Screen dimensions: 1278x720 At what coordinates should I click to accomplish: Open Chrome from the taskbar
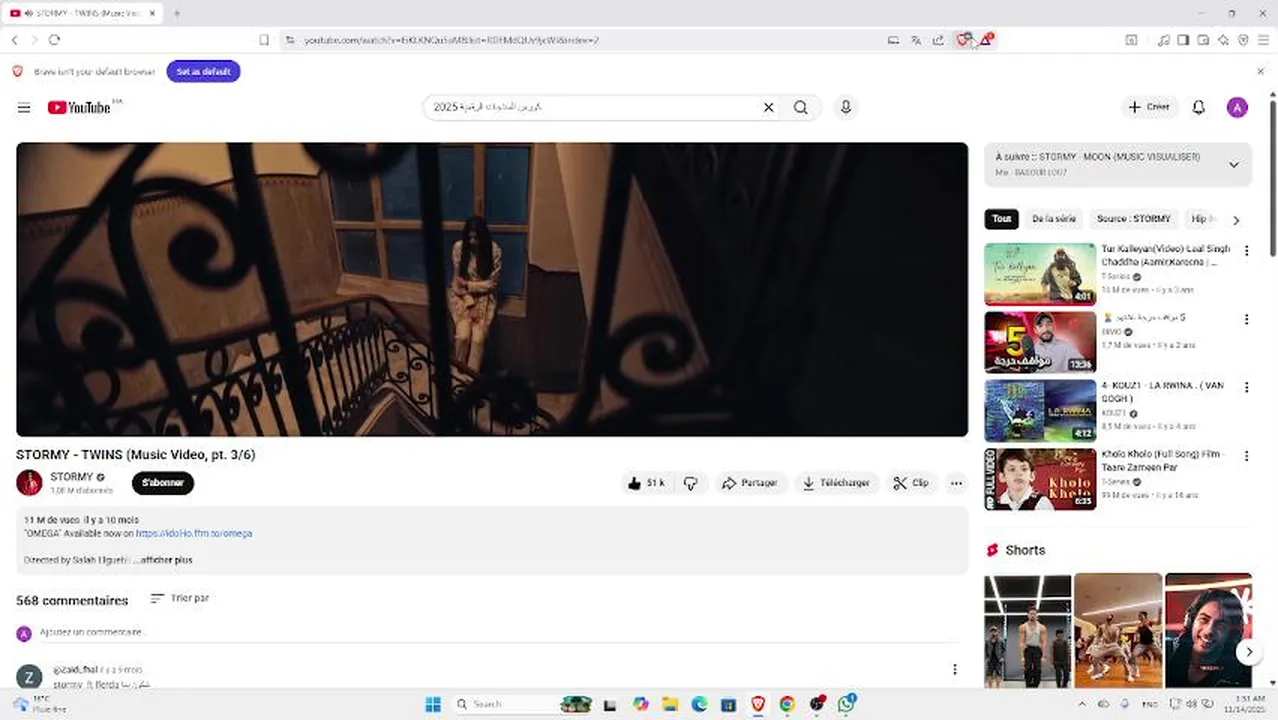(x=787, y=704)
